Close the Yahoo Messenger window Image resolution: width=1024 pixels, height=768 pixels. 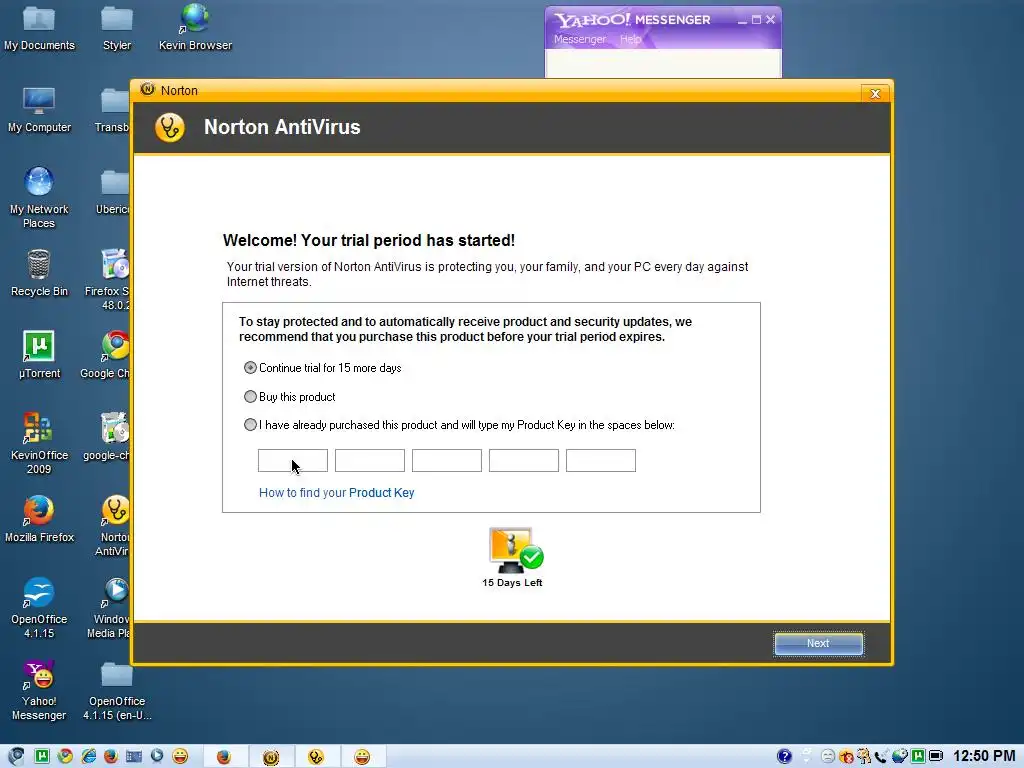click(x=771, y=20)
